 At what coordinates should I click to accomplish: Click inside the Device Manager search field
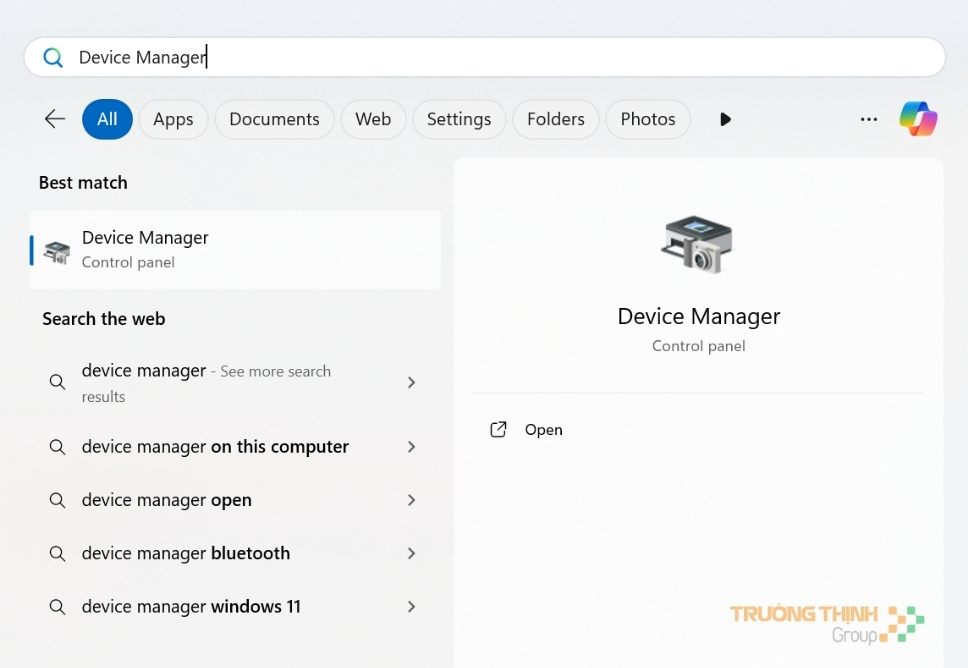[500, 58]
